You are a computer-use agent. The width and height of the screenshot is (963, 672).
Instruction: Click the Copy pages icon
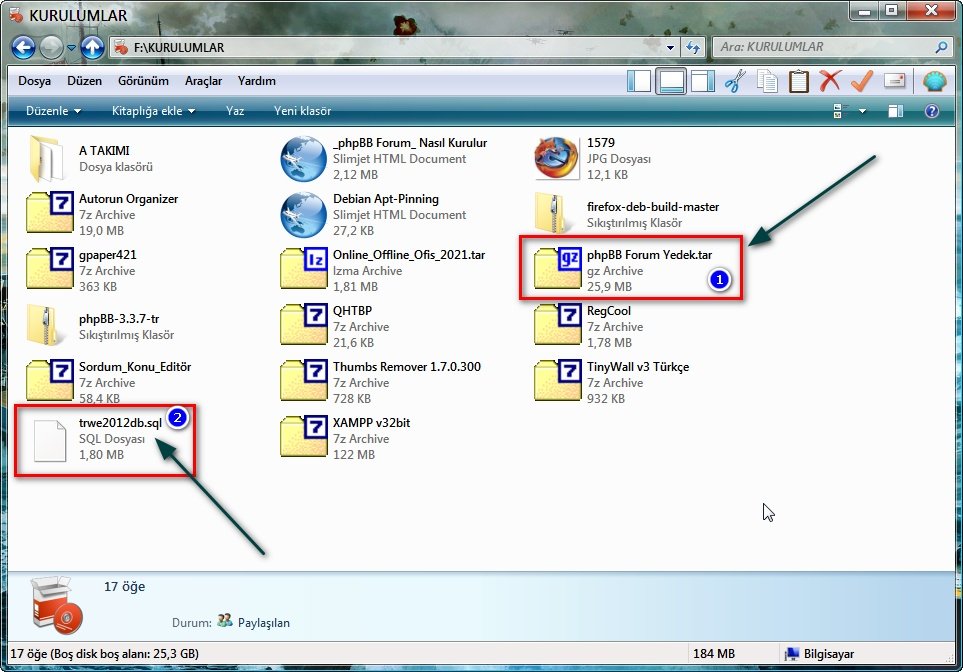(766, 81)
